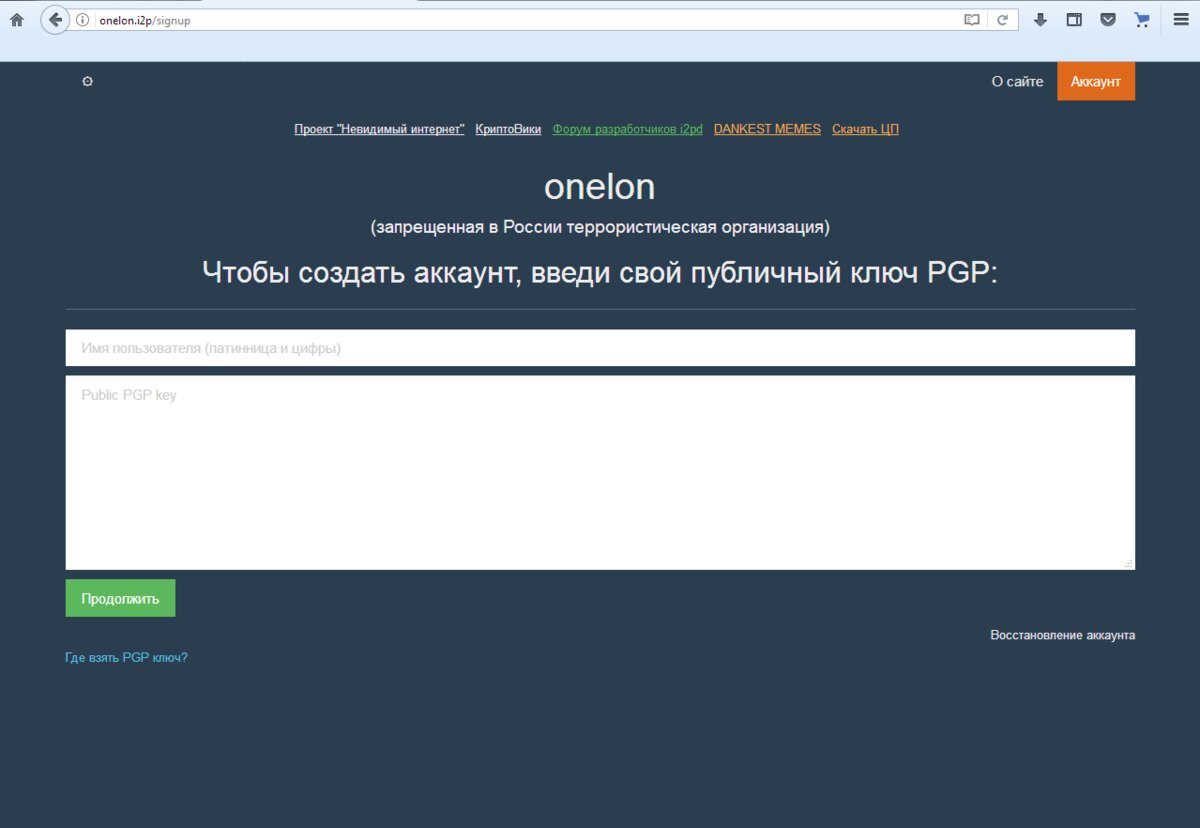
Task: Focus the Имя пользователя input field
Action: point(600,348)
